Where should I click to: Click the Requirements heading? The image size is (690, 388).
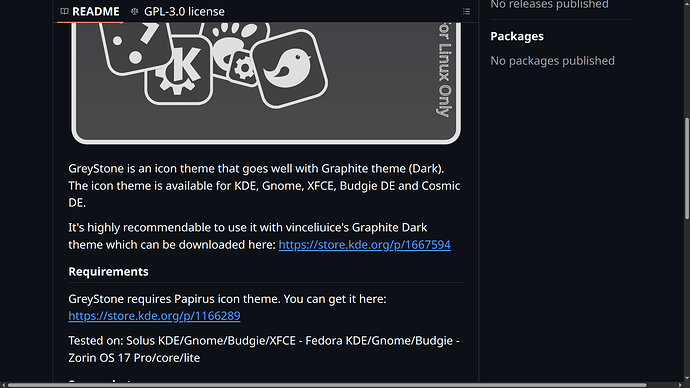pos(108,271)
